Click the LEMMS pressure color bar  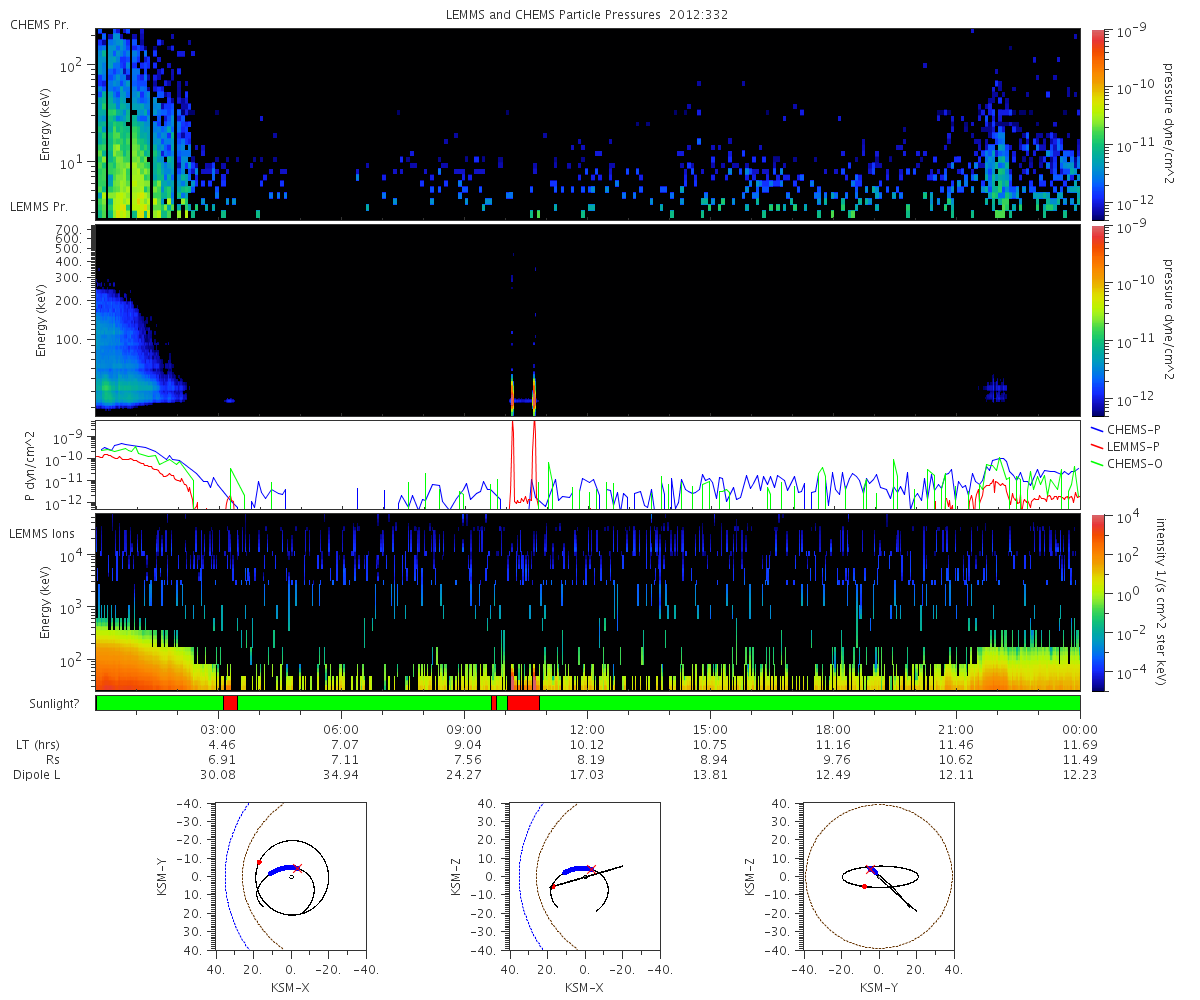click(1098, 320)
